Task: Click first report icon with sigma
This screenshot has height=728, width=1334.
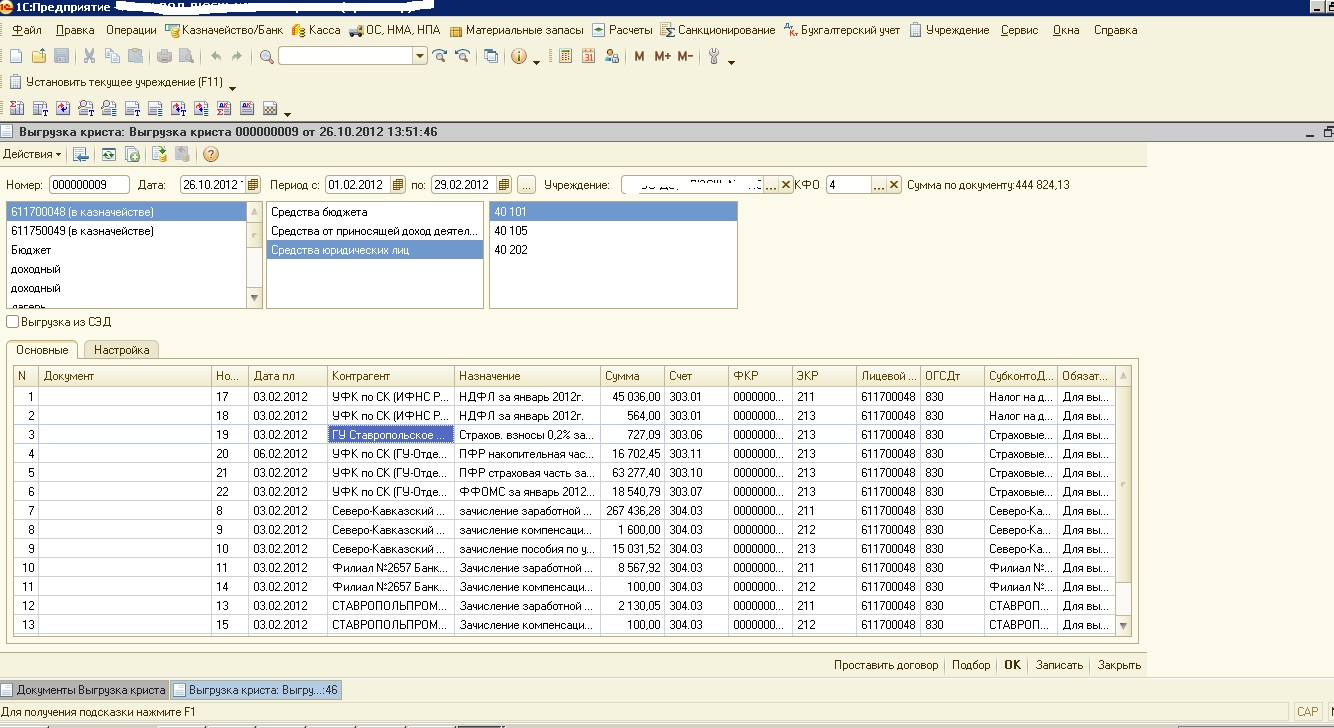Action: 16,108
